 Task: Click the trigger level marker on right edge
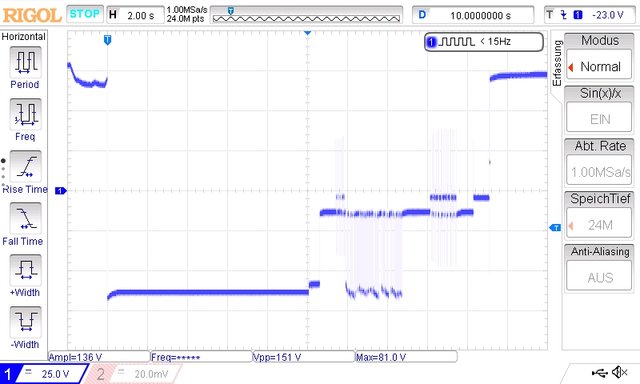point(556,227)
